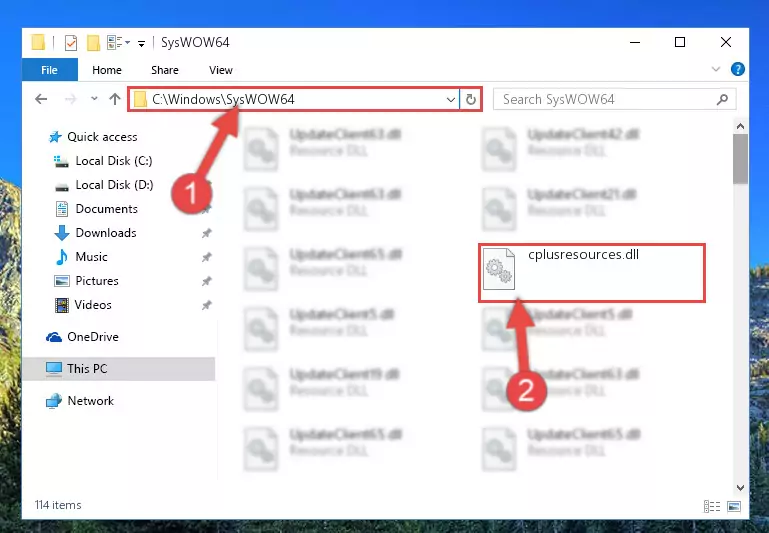Click the C:\Windows\SysWOW64 address bar
This screenshot has height=533, width=769.
[294, 99]
